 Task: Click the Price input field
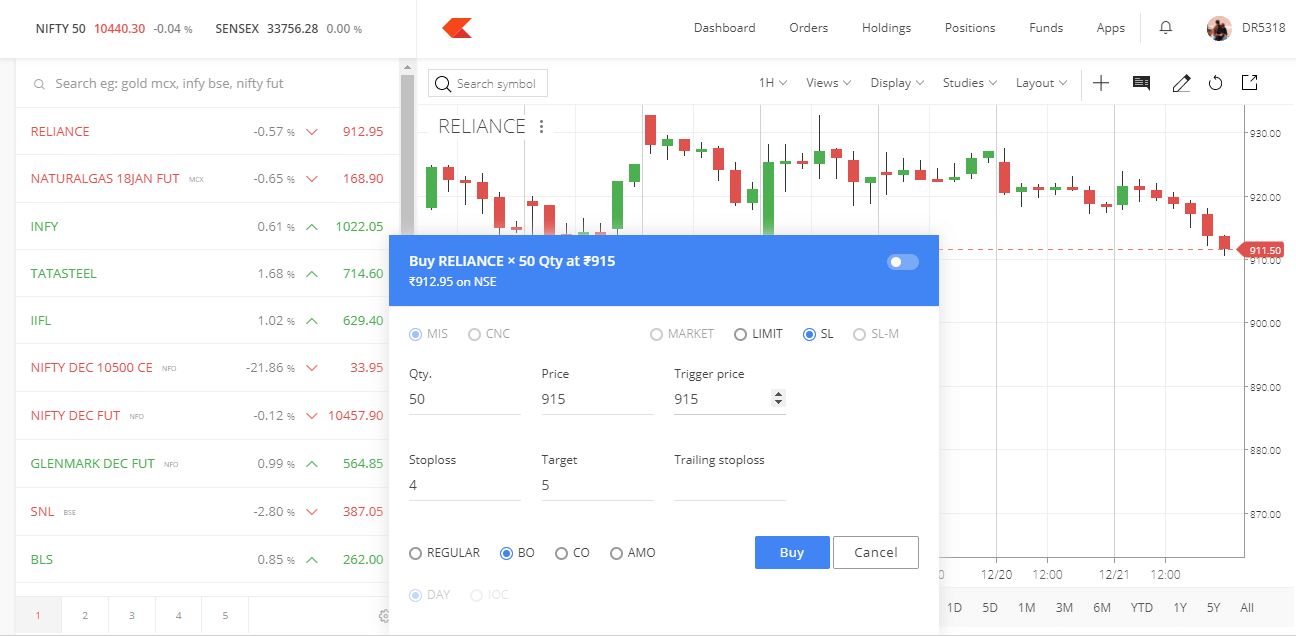point(598,399)
